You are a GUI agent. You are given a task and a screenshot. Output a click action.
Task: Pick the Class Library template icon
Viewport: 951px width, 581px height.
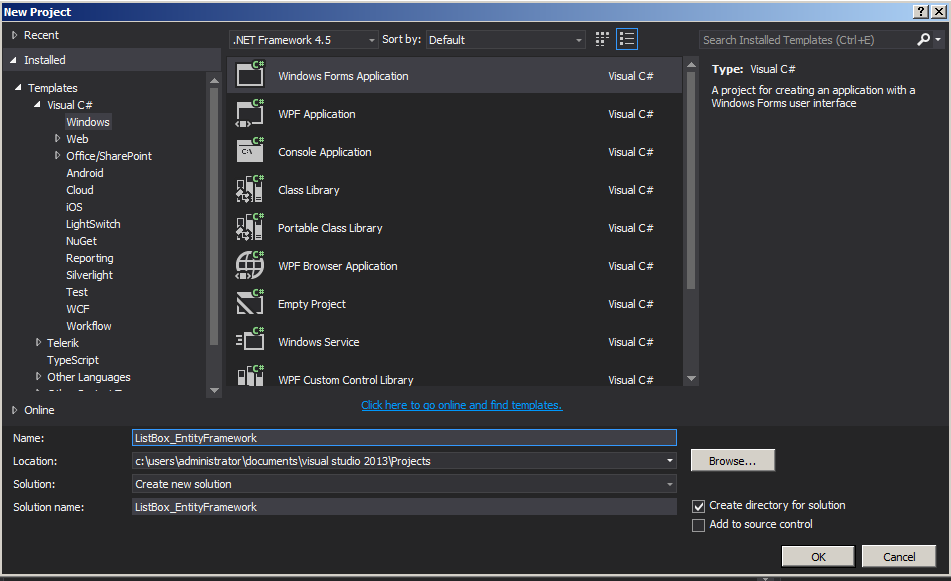click(250, 190)
